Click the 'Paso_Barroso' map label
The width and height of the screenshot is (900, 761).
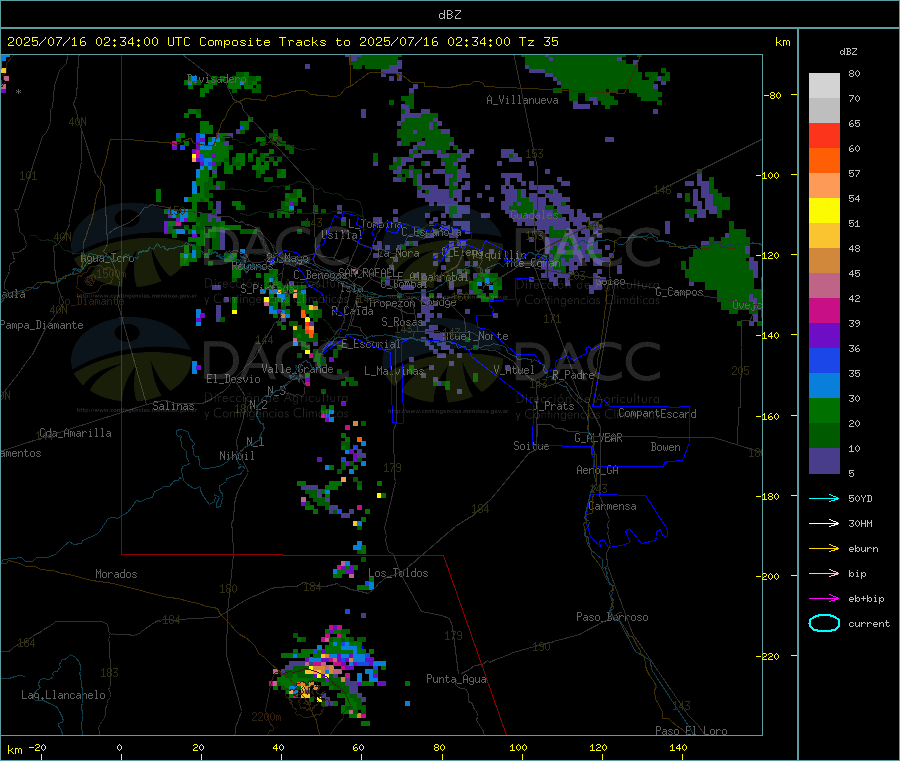pyautogui.click(x=612, y=617)
